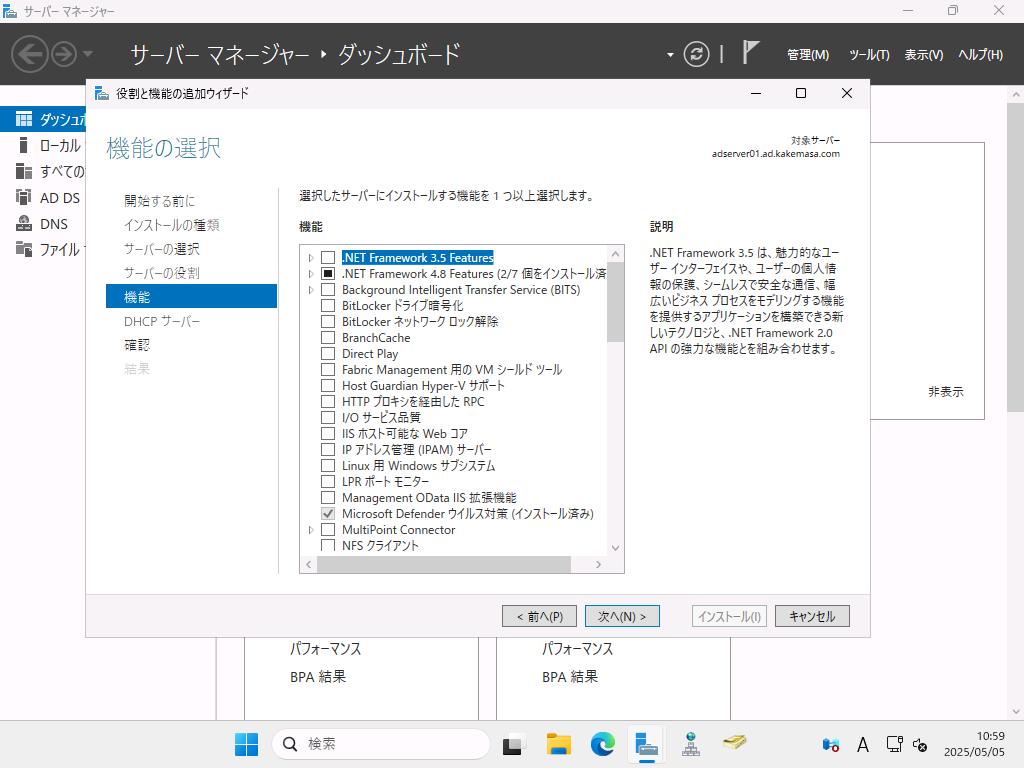Open File Explorer from the taskbar

[x=558, y=744]
